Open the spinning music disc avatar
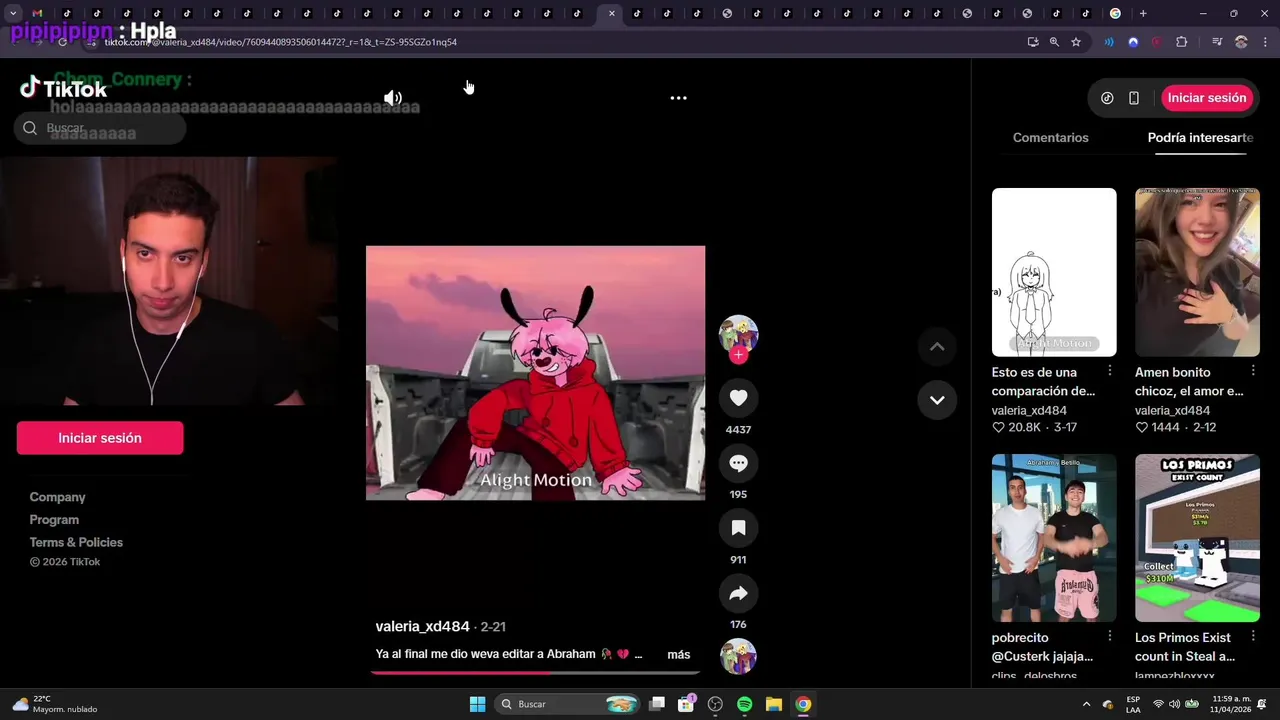Image resolution: width=1280 pixels, height=720 pixels. pyautogui.click(x=738, y=657)
